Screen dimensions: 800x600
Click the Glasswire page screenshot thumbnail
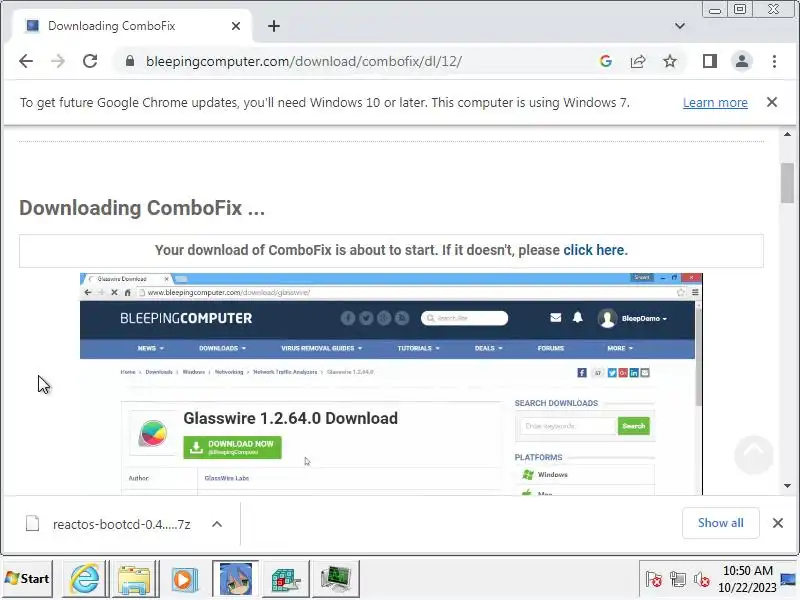(x=391, y=384)
